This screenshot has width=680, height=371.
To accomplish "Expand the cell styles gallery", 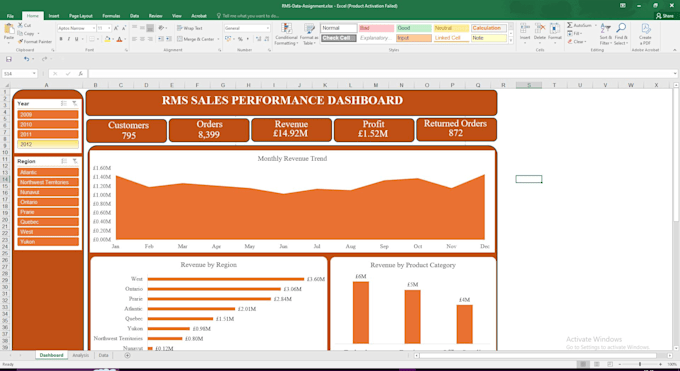I will pos(511,40).
